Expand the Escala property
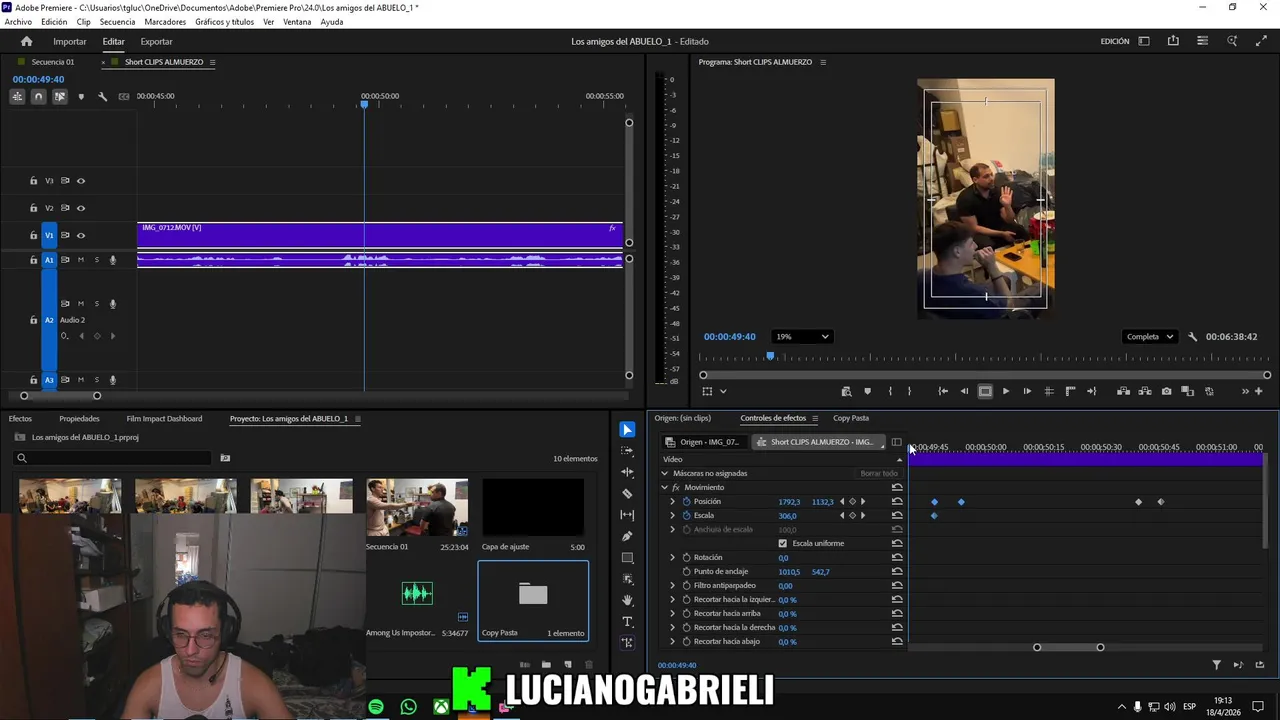Image resolution: width=1280 pixels, height=720 pixels. 673,516
